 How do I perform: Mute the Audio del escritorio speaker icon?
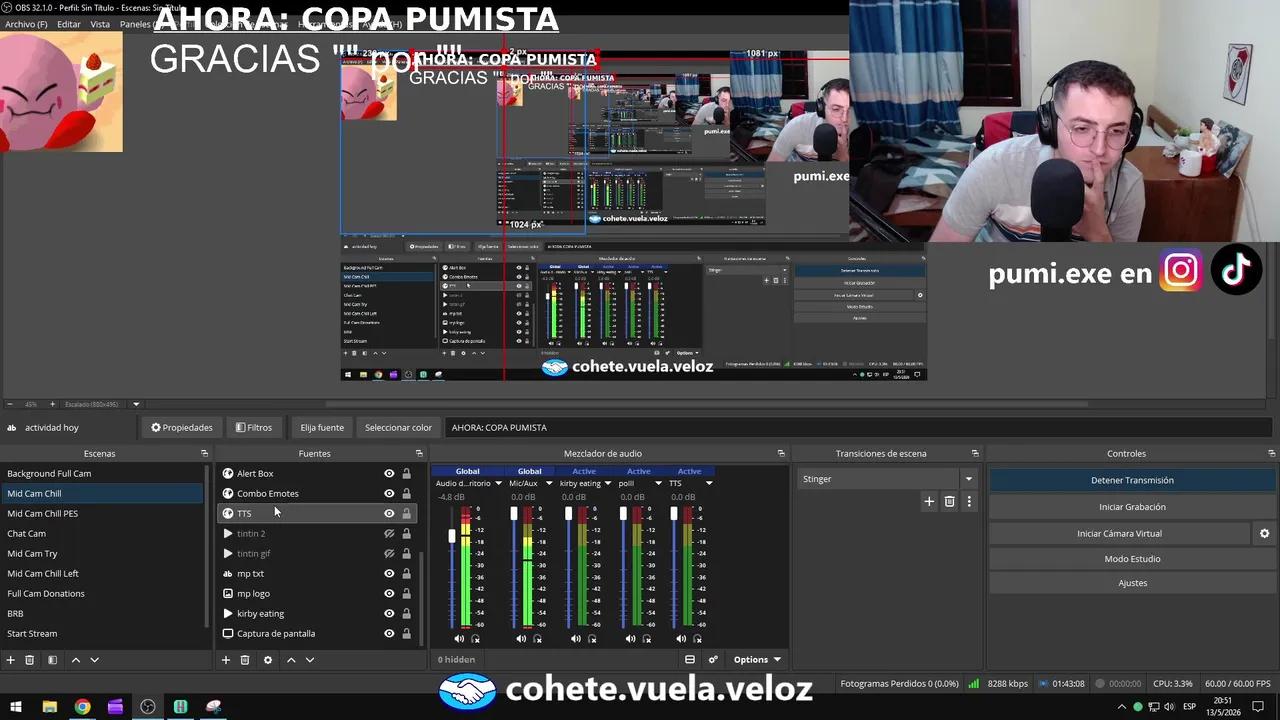[459, 639]
